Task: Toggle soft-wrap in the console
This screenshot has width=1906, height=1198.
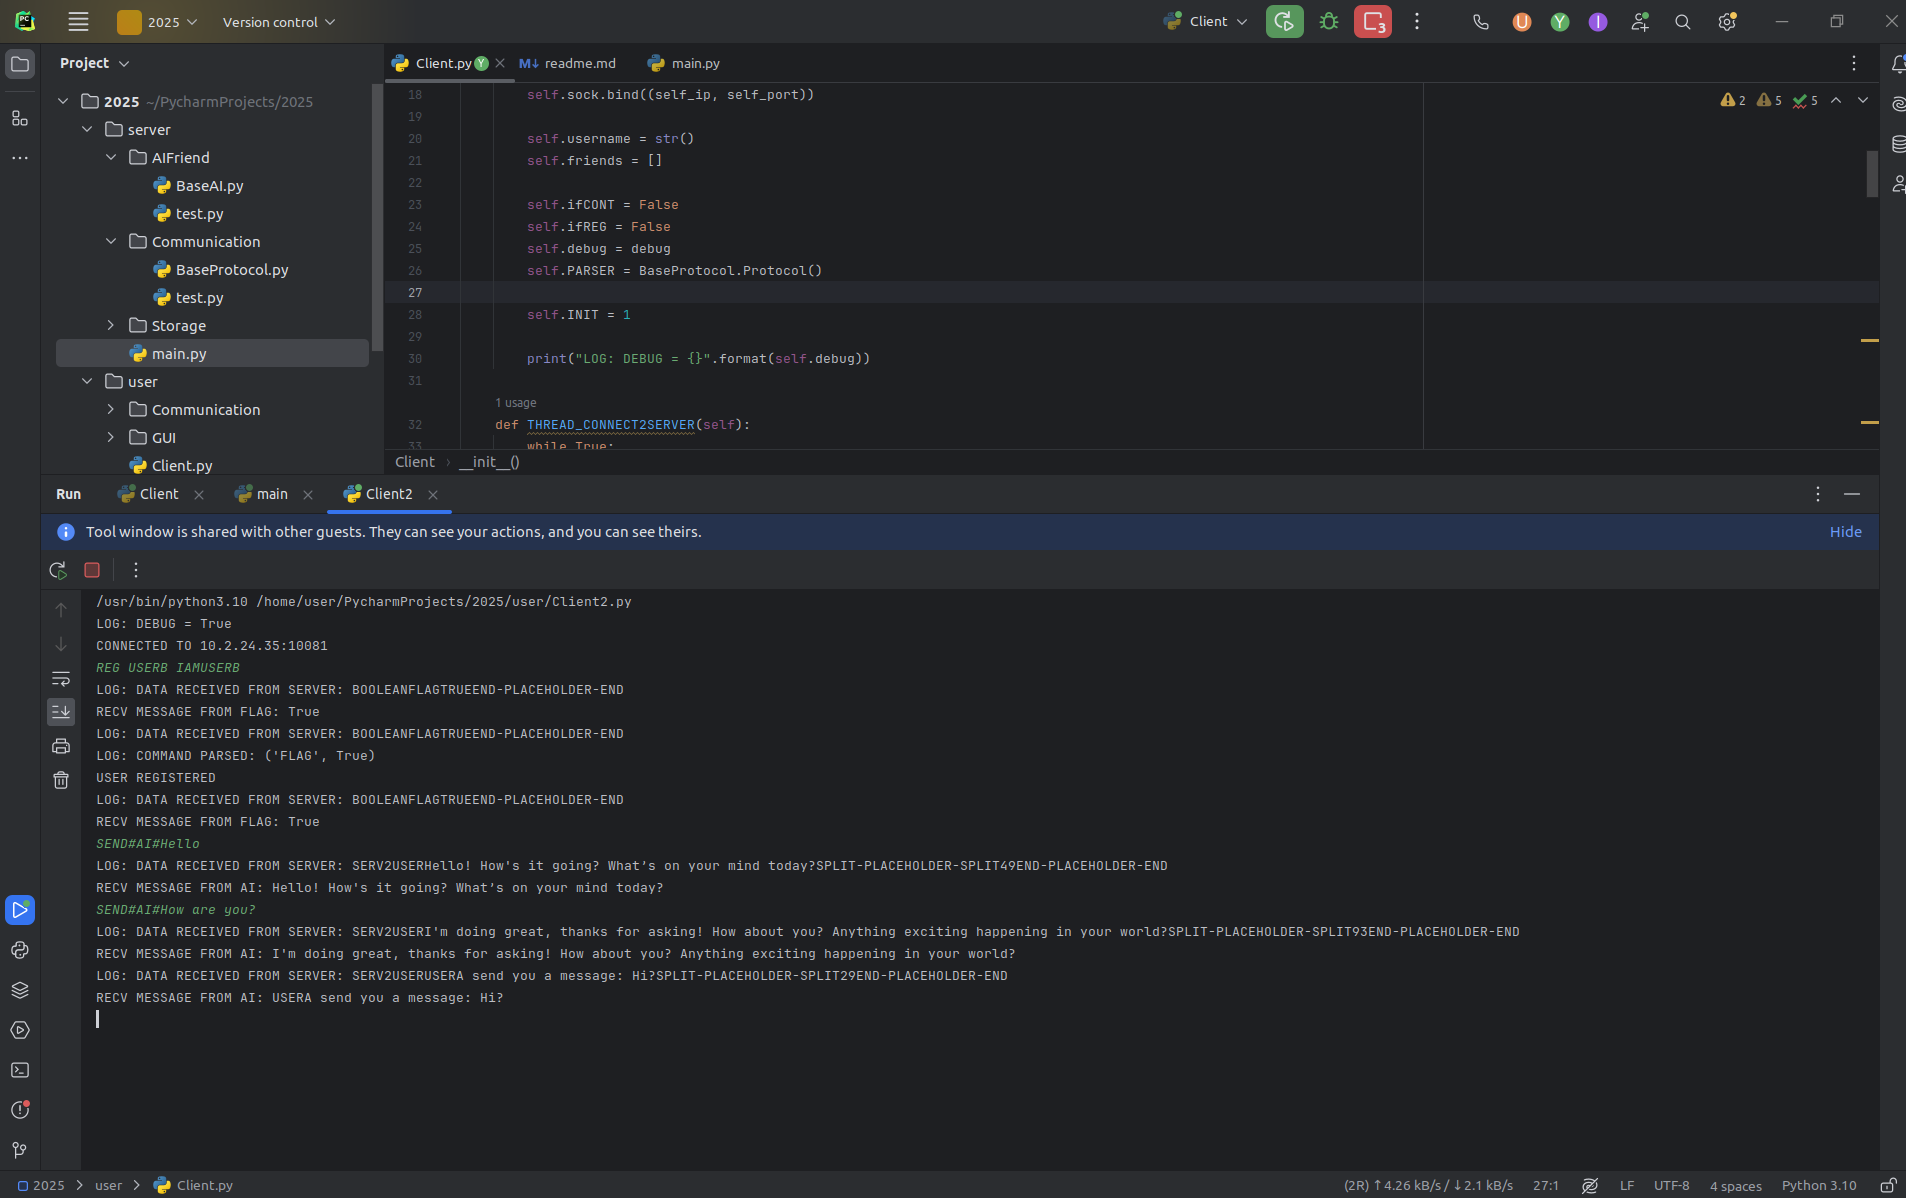Action: tap(61, 678)
